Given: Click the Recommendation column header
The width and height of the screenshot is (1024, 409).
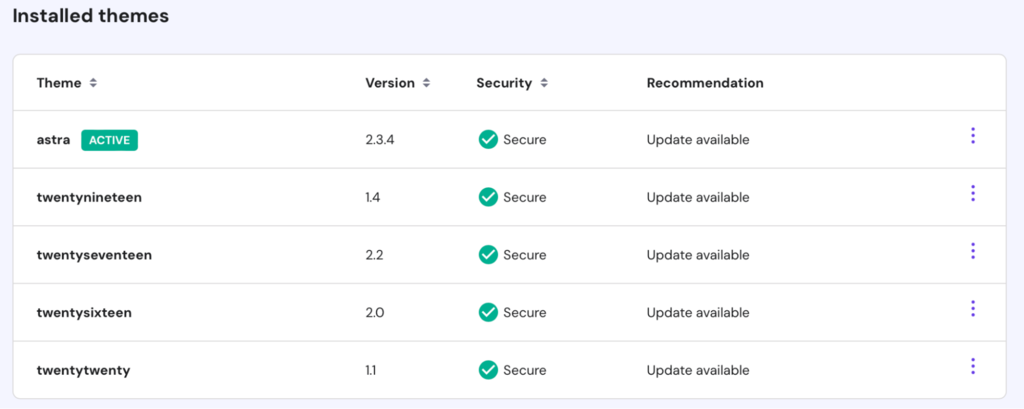Looking at the screenshot, I should 705,83.
